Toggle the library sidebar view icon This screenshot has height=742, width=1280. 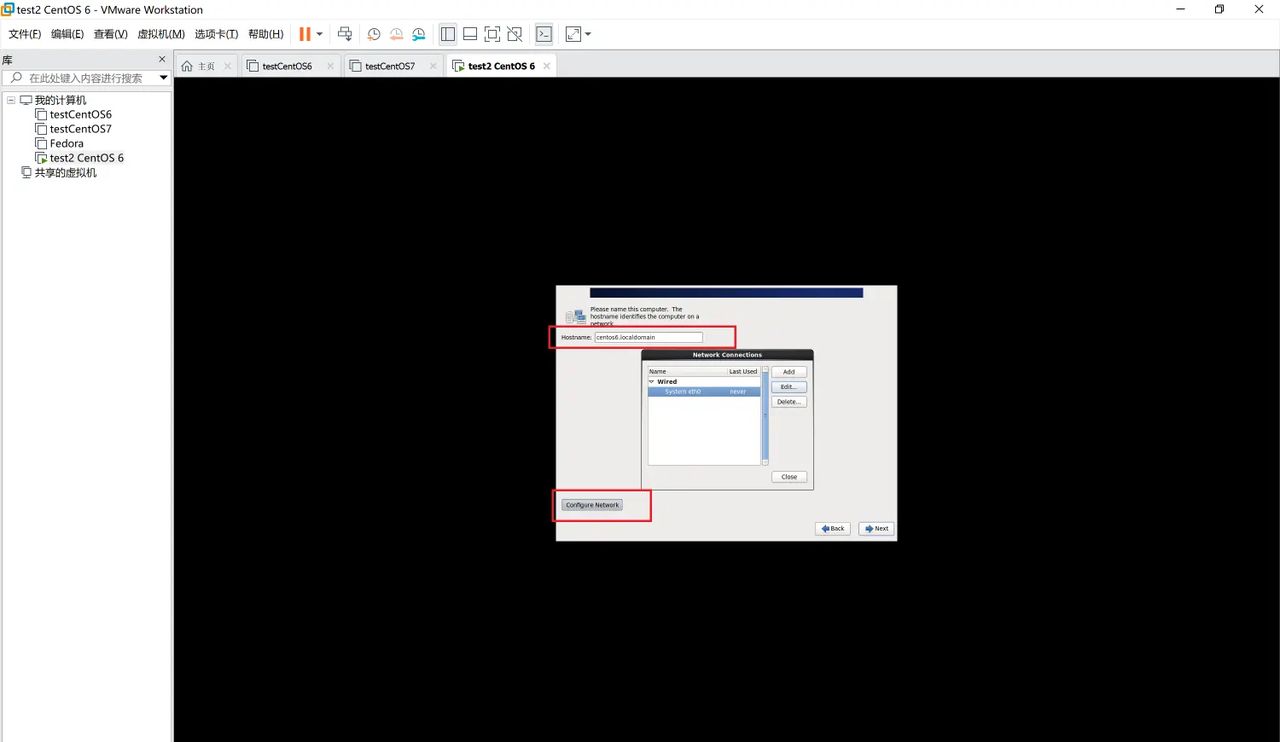click(447, 34)
